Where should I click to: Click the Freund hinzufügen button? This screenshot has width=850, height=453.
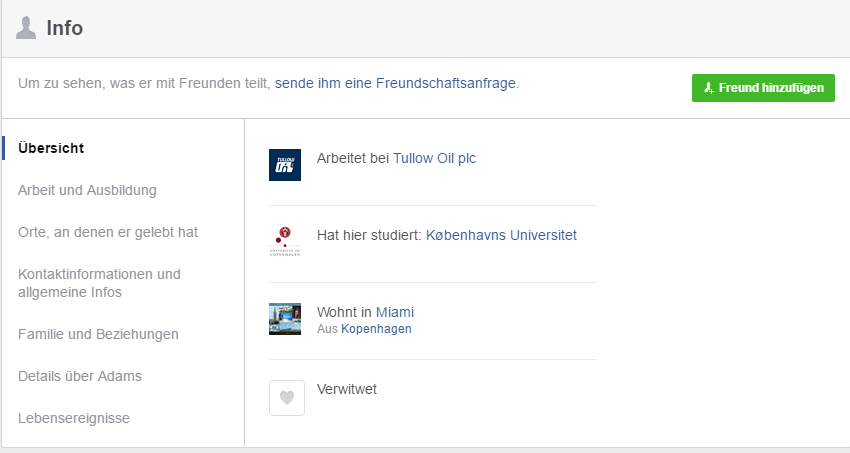(x=763, y=88)
